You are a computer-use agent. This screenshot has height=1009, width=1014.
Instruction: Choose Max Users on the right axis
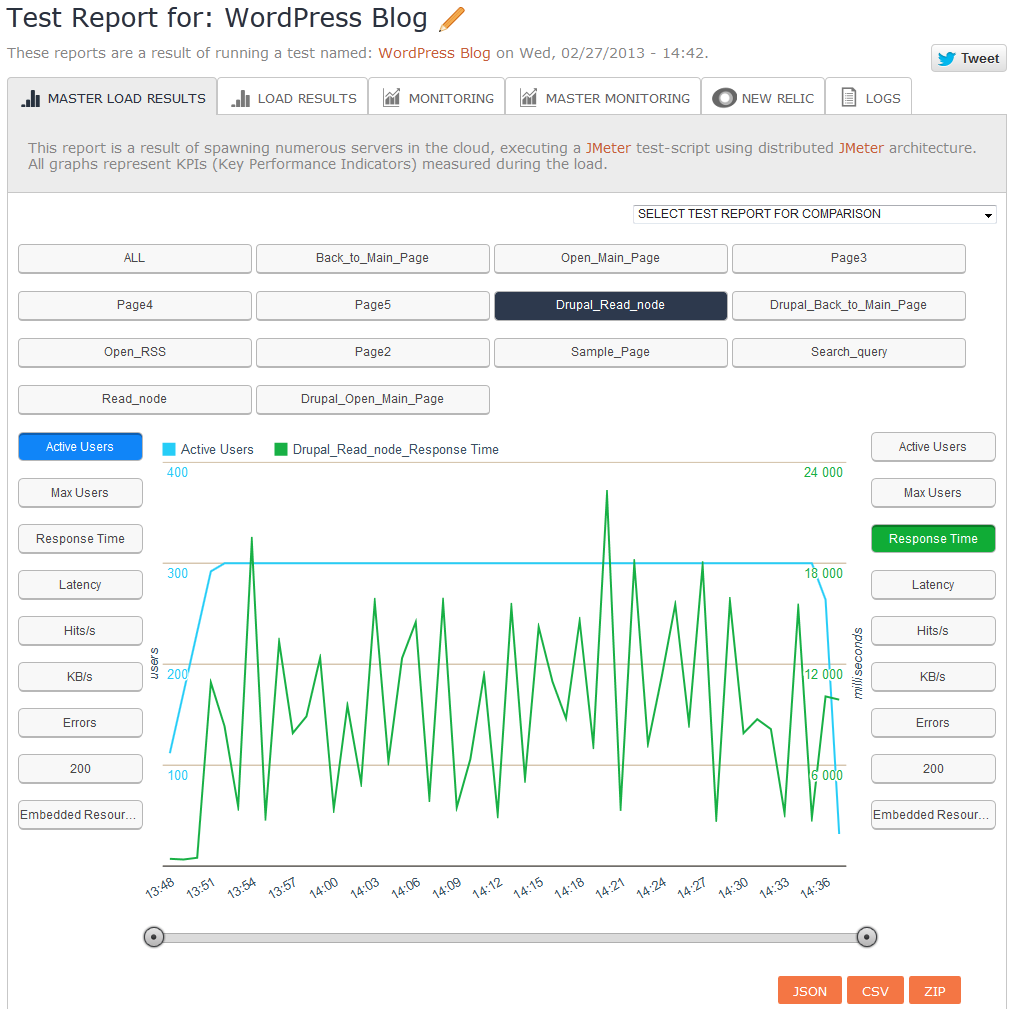pos(933,493)
